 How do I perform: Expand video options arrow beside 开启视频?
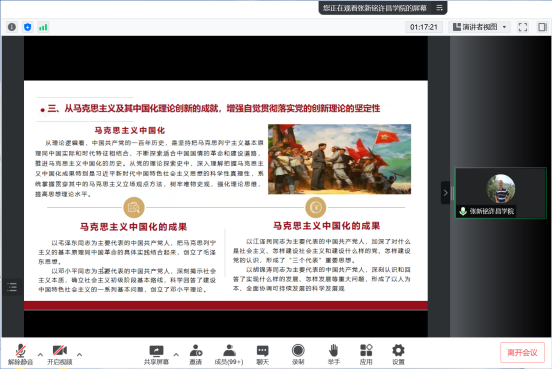point(79,354)
